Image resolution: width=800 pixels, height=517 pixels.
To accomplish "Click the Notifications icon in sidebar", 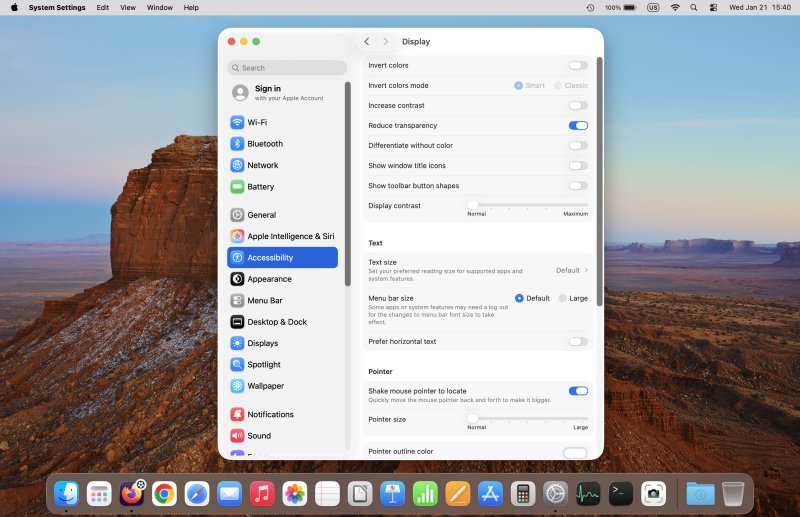I will (x=237, y=414).
